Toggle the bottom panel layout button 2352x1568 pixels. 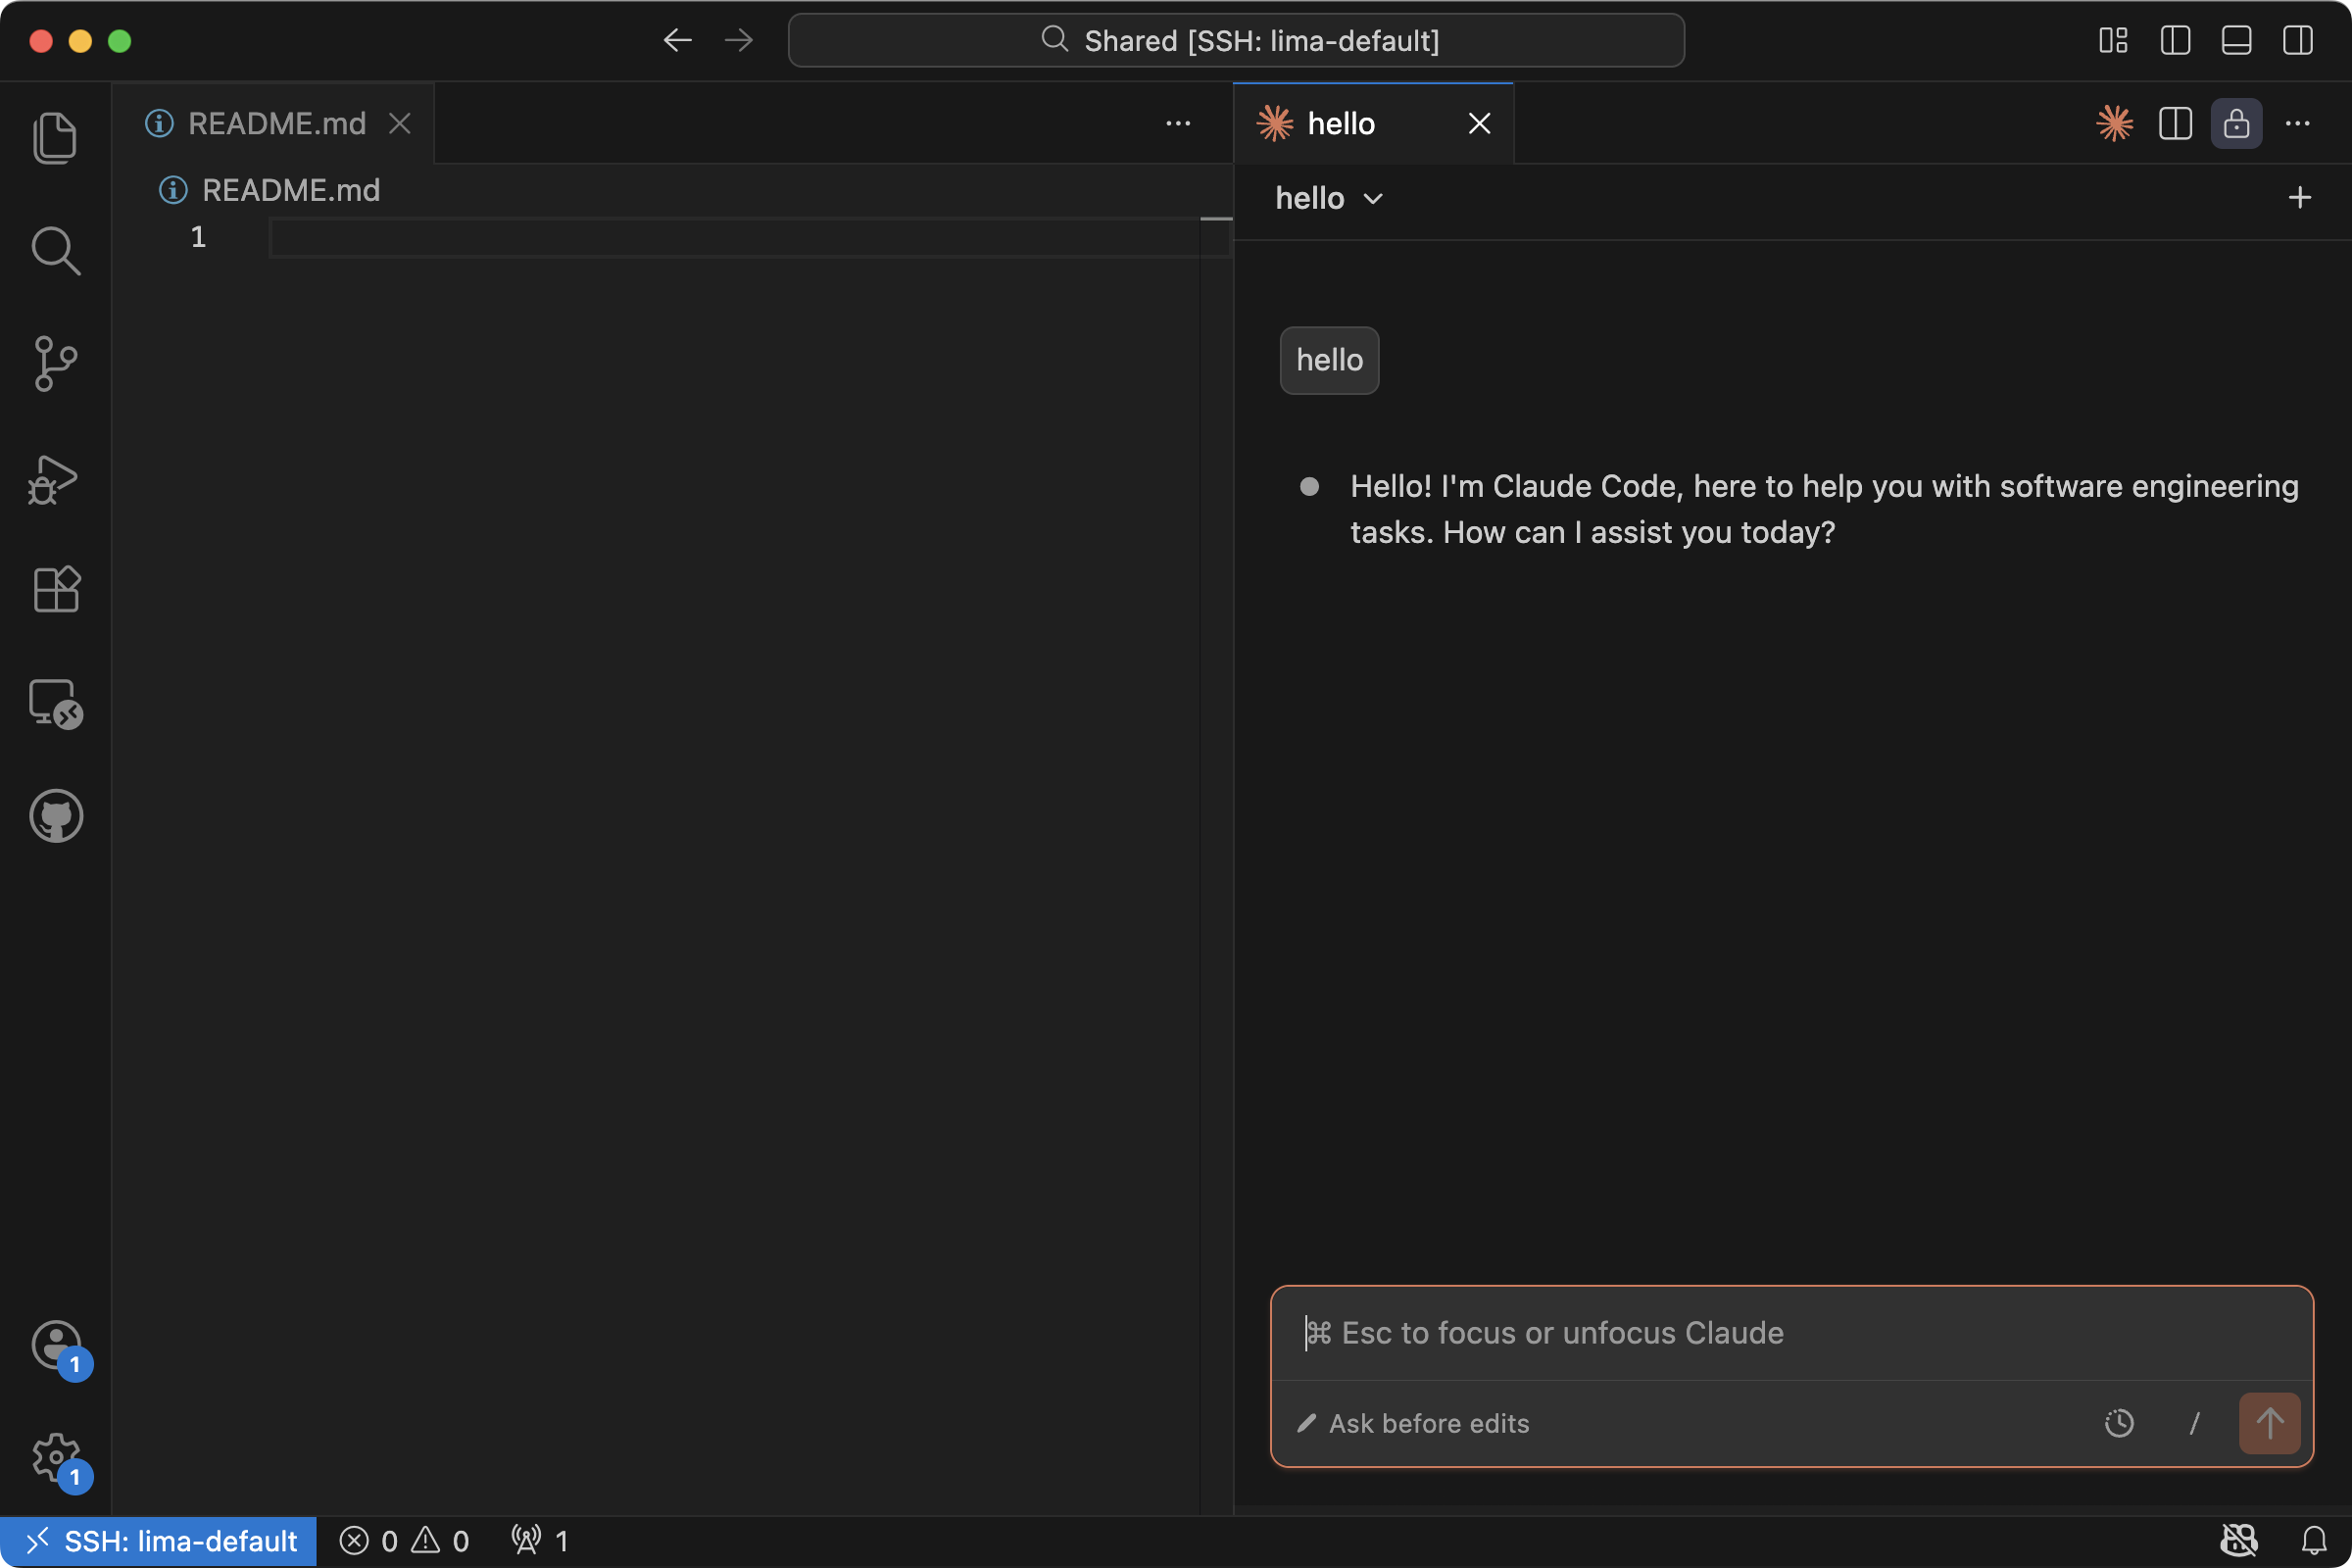point(2236,41)
